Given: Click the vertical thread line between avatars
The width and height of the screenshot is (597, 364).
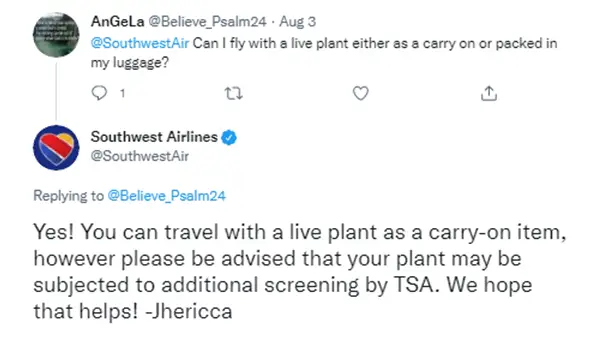Looking at the screenshot, I should 56,91.
